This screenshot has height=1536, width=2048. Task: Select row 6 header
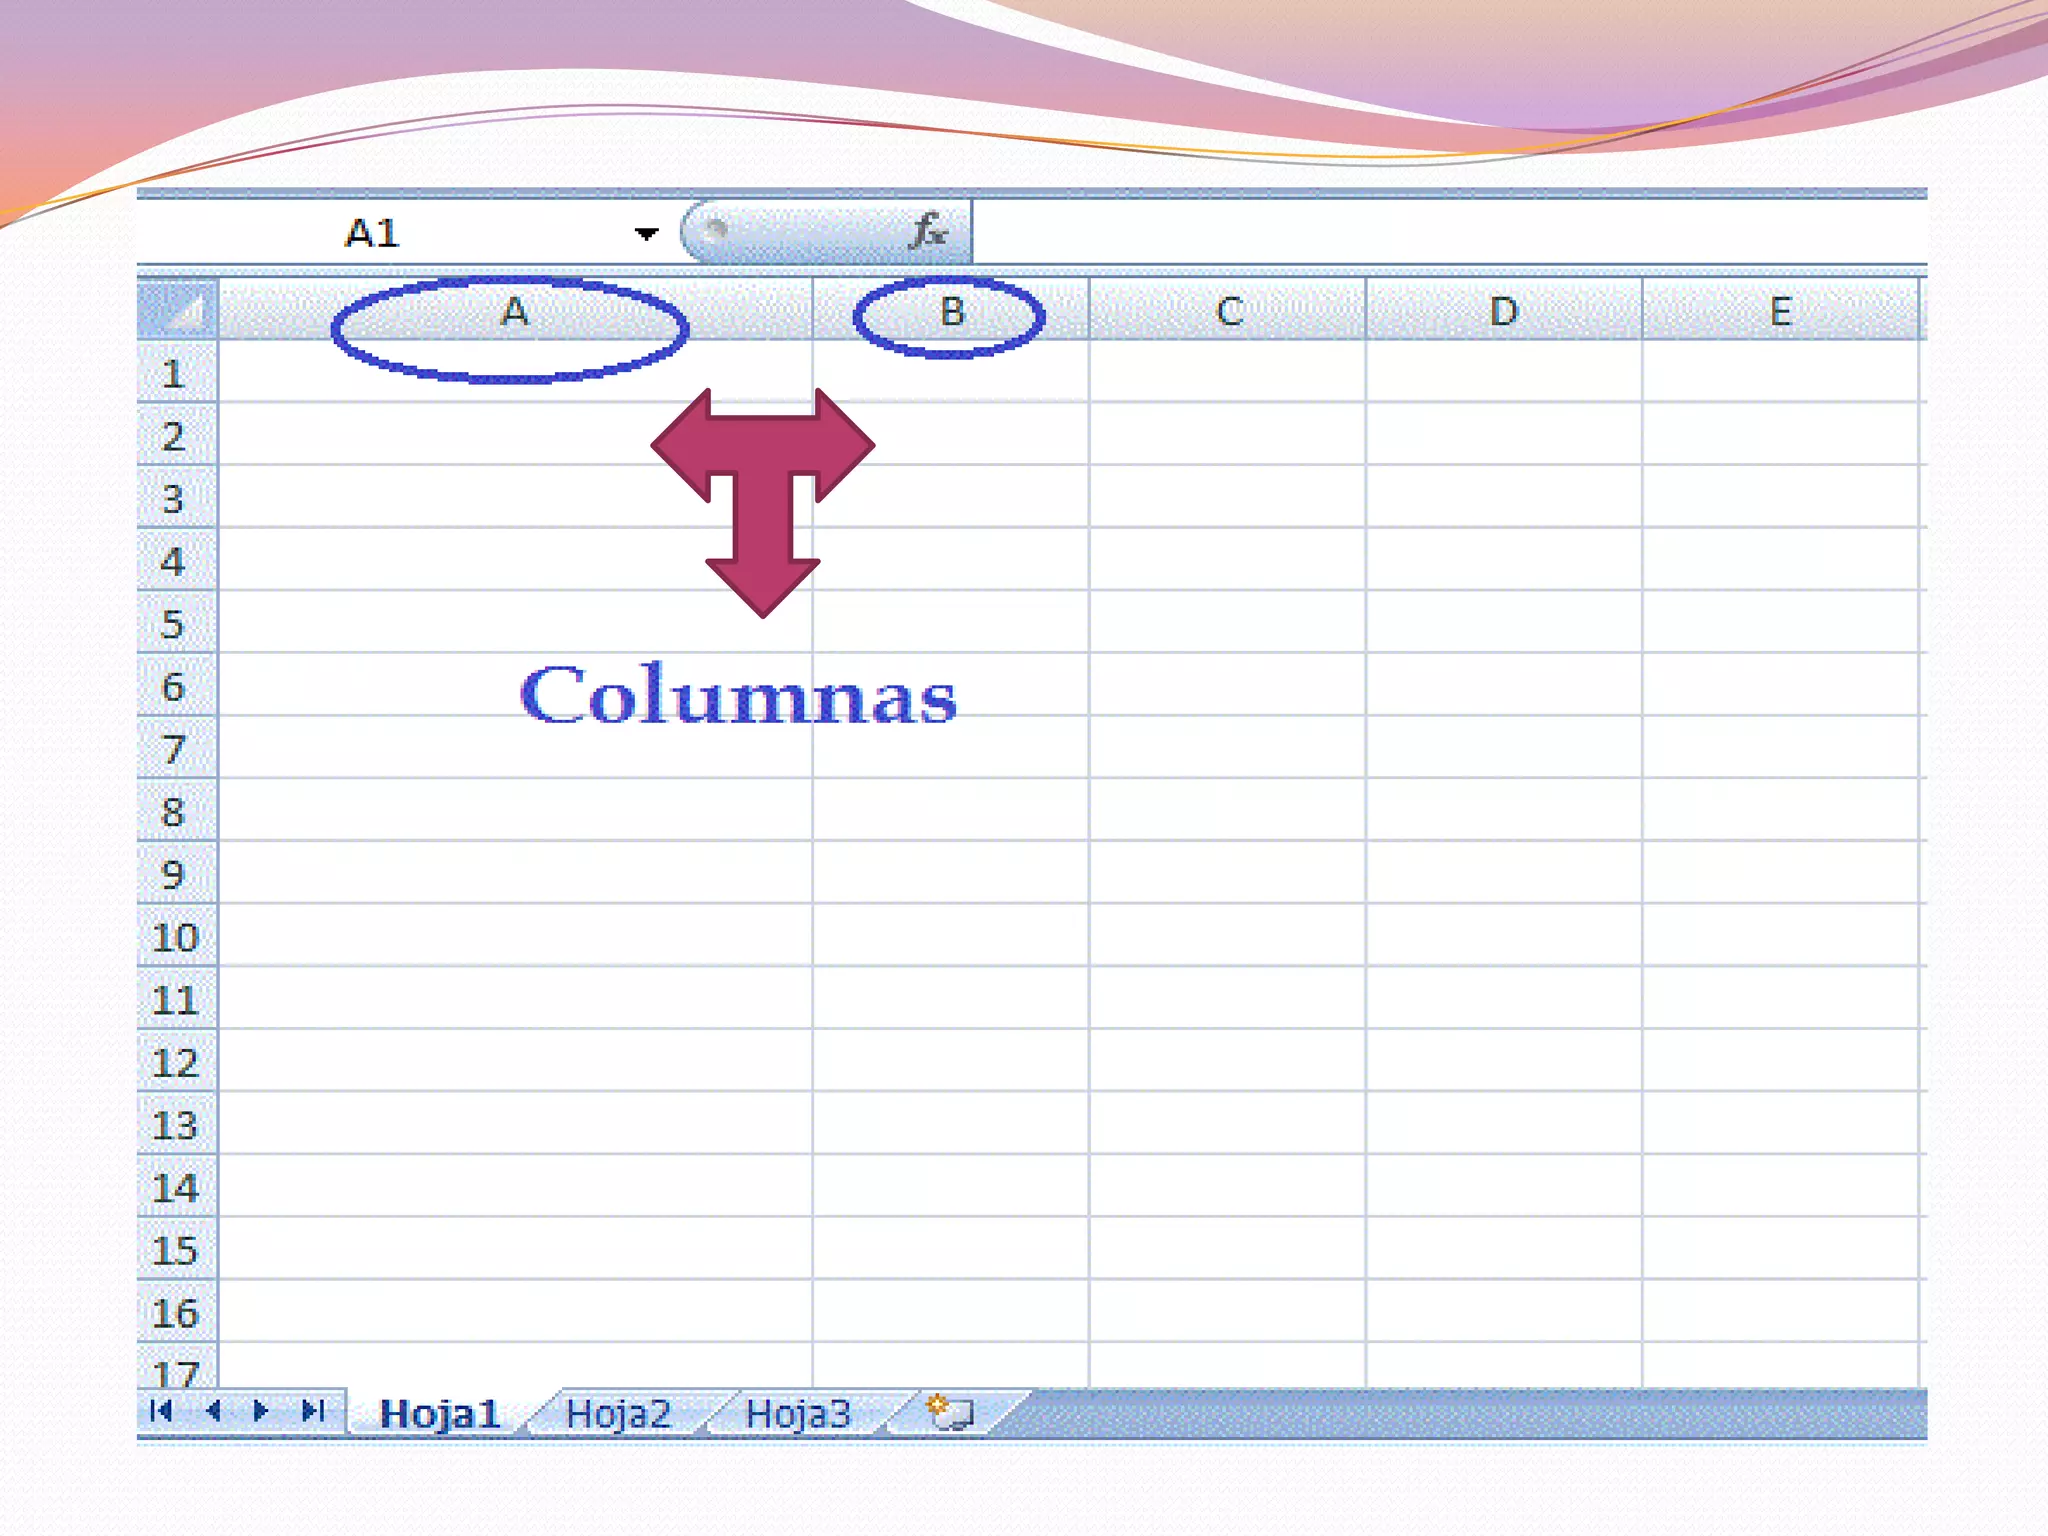tap(176, 685)
